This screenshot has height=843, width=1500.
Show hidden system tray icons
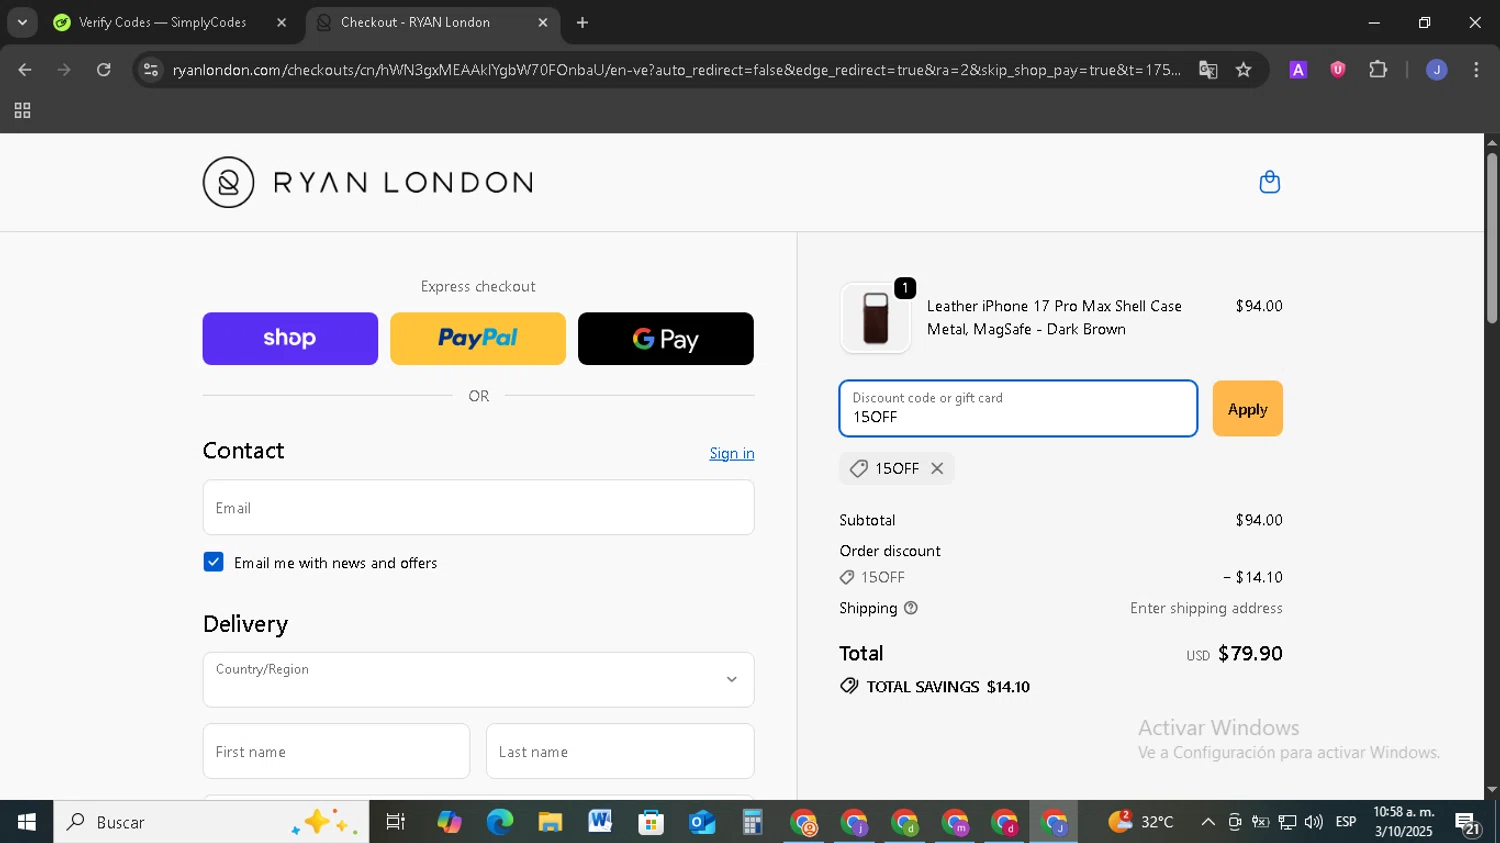point(1208,822)
